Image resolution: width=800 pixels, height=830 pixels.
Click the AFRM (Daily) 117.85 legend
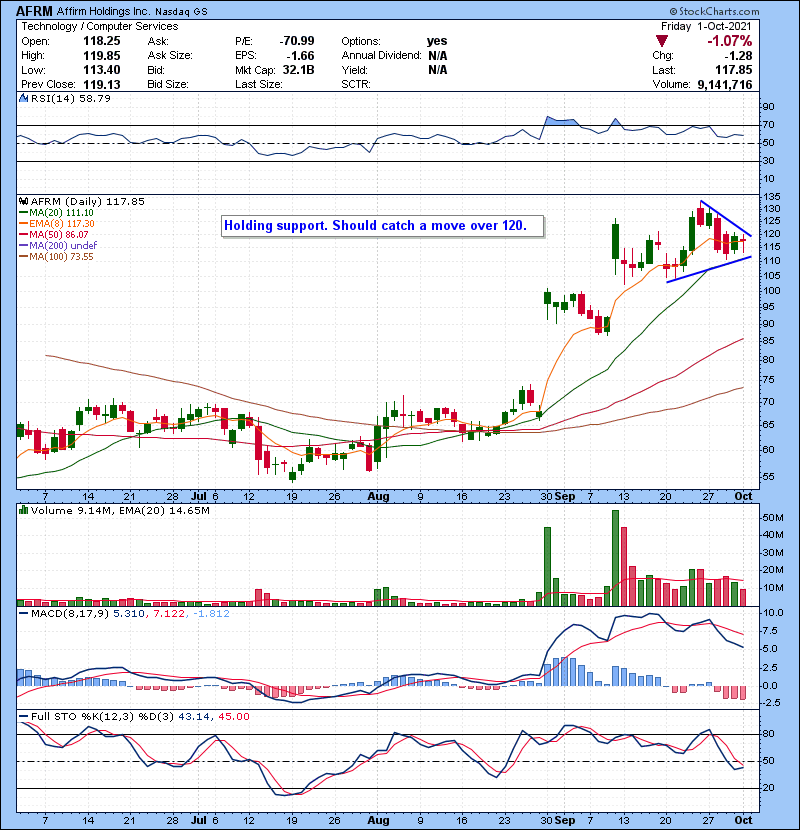click(87, 202)
